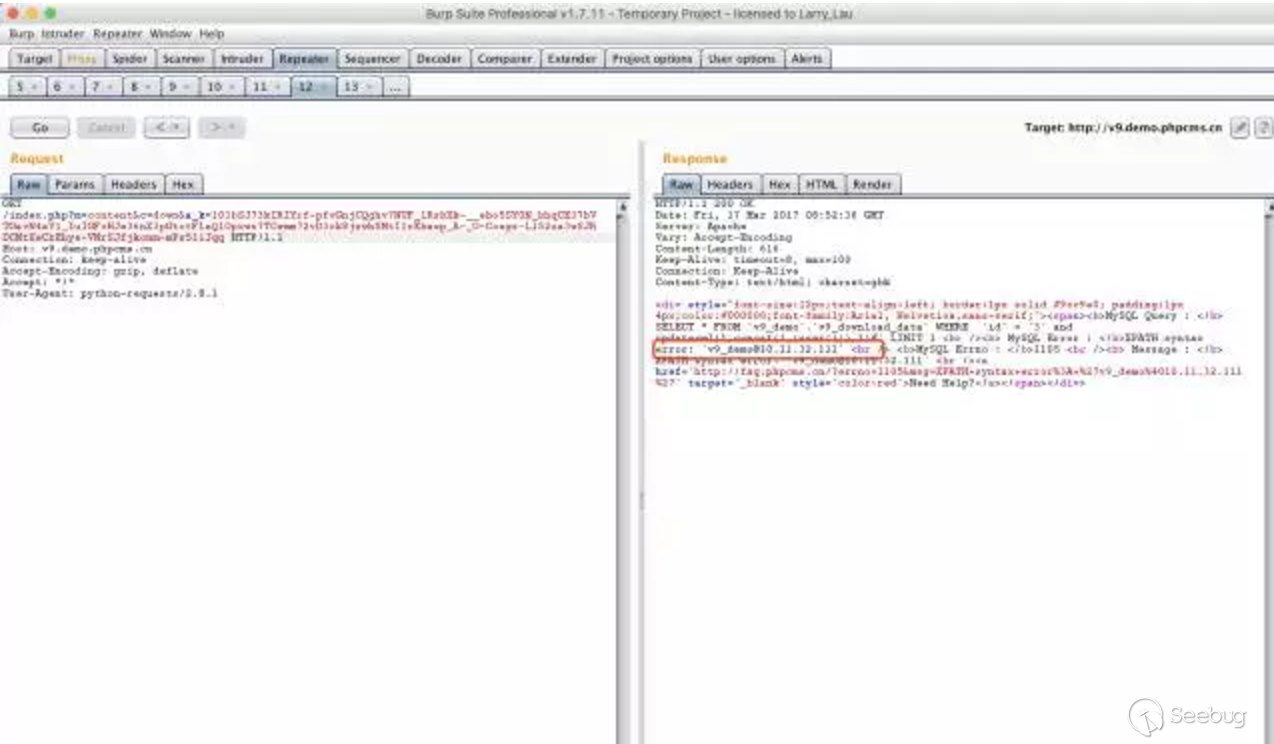Close repeater tab 10 with its x

coord(232,87)
